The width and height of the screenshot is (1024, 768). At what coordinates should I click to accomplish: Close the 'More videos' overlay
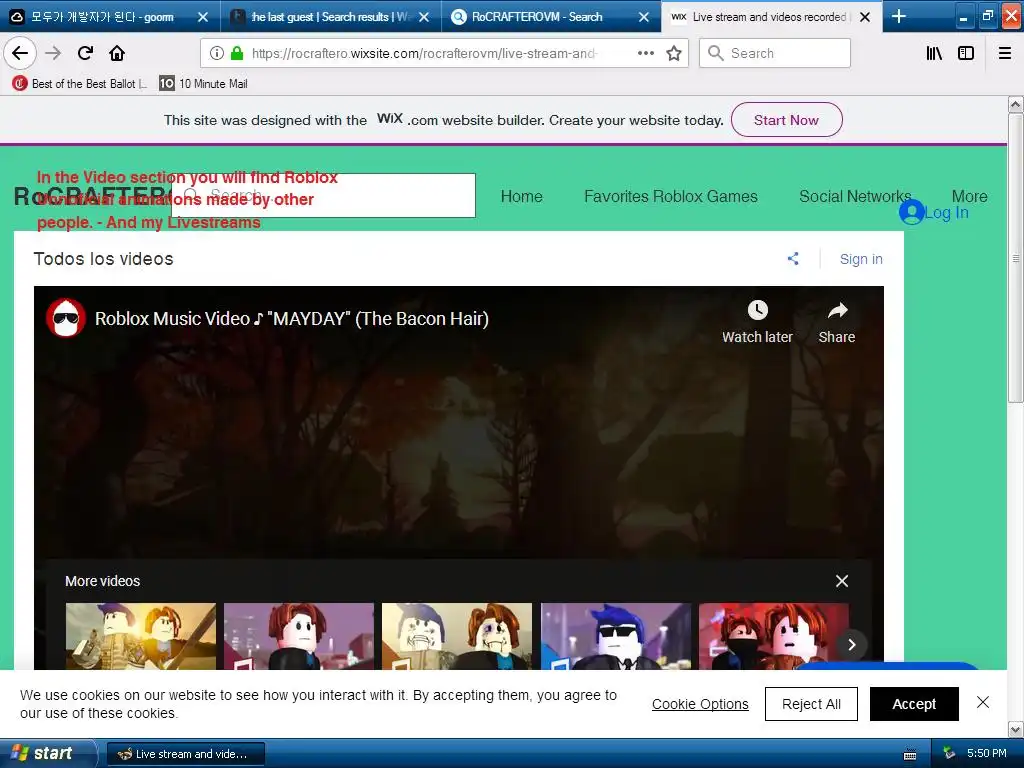click(842, 581)
